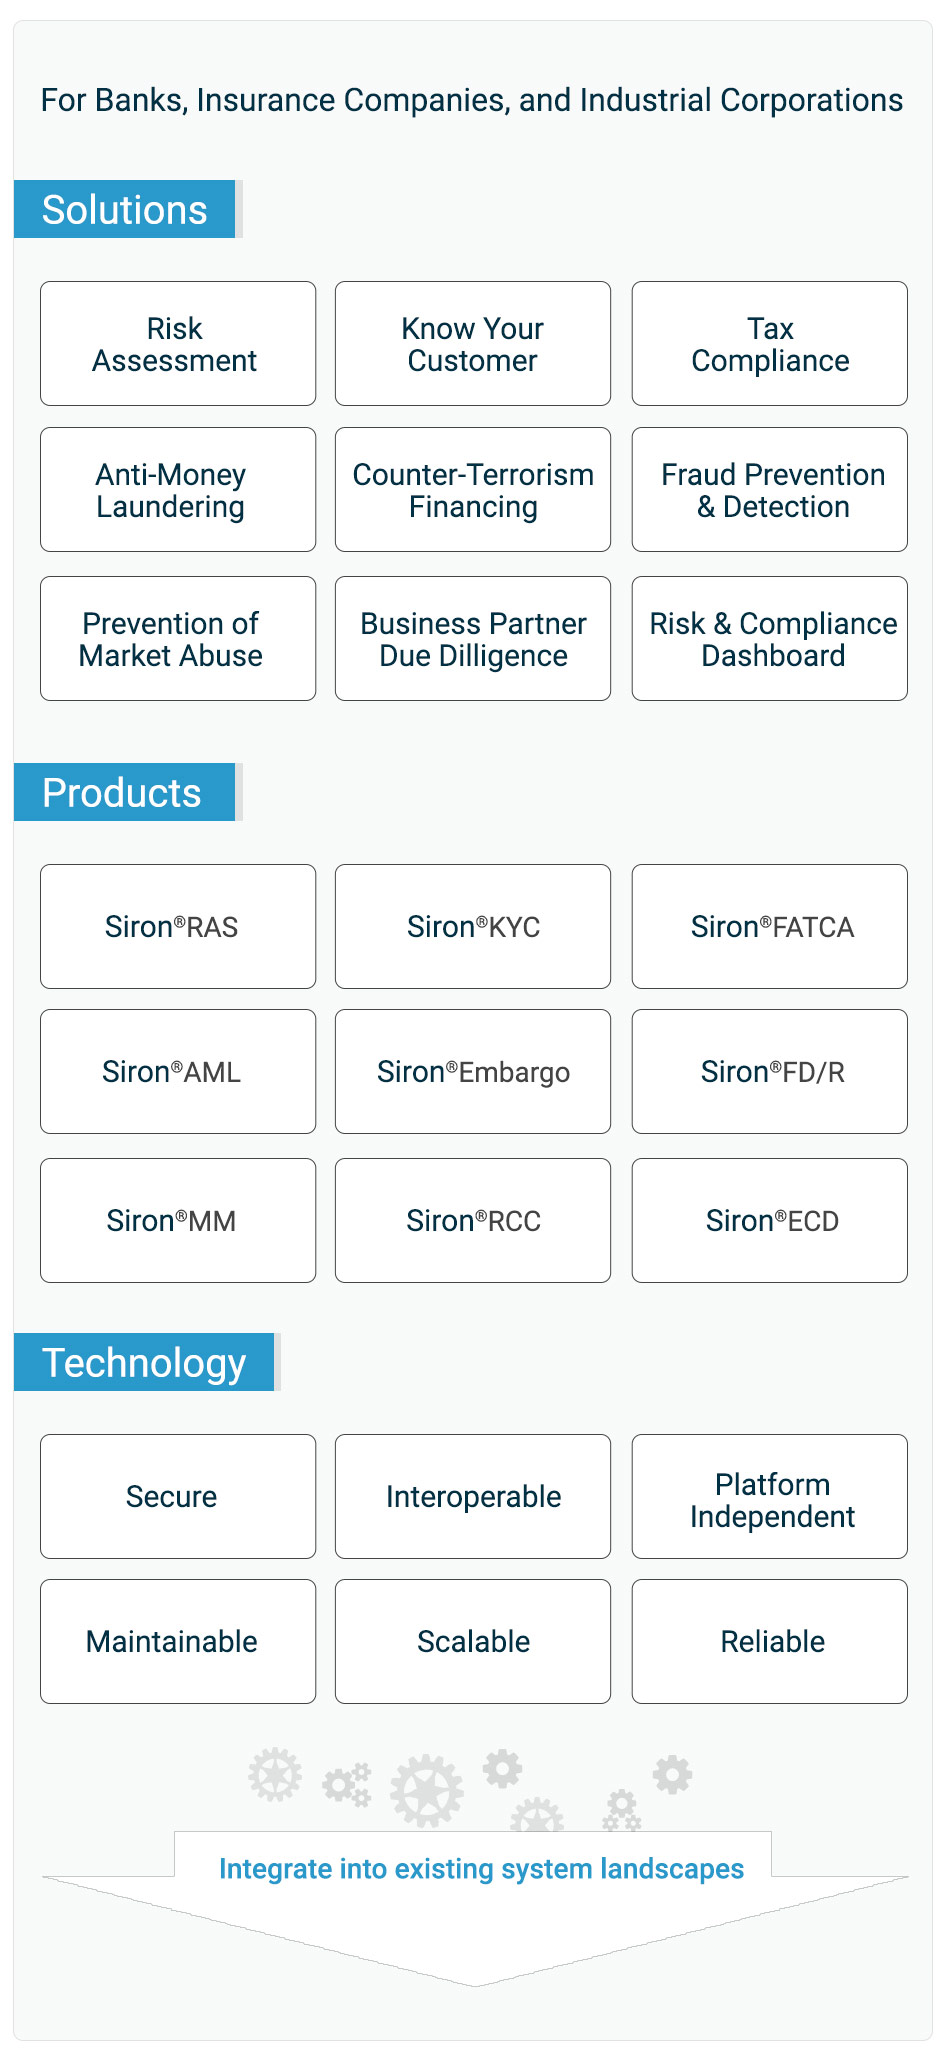
Task: Select the Solutions section header
Action: 125,209
